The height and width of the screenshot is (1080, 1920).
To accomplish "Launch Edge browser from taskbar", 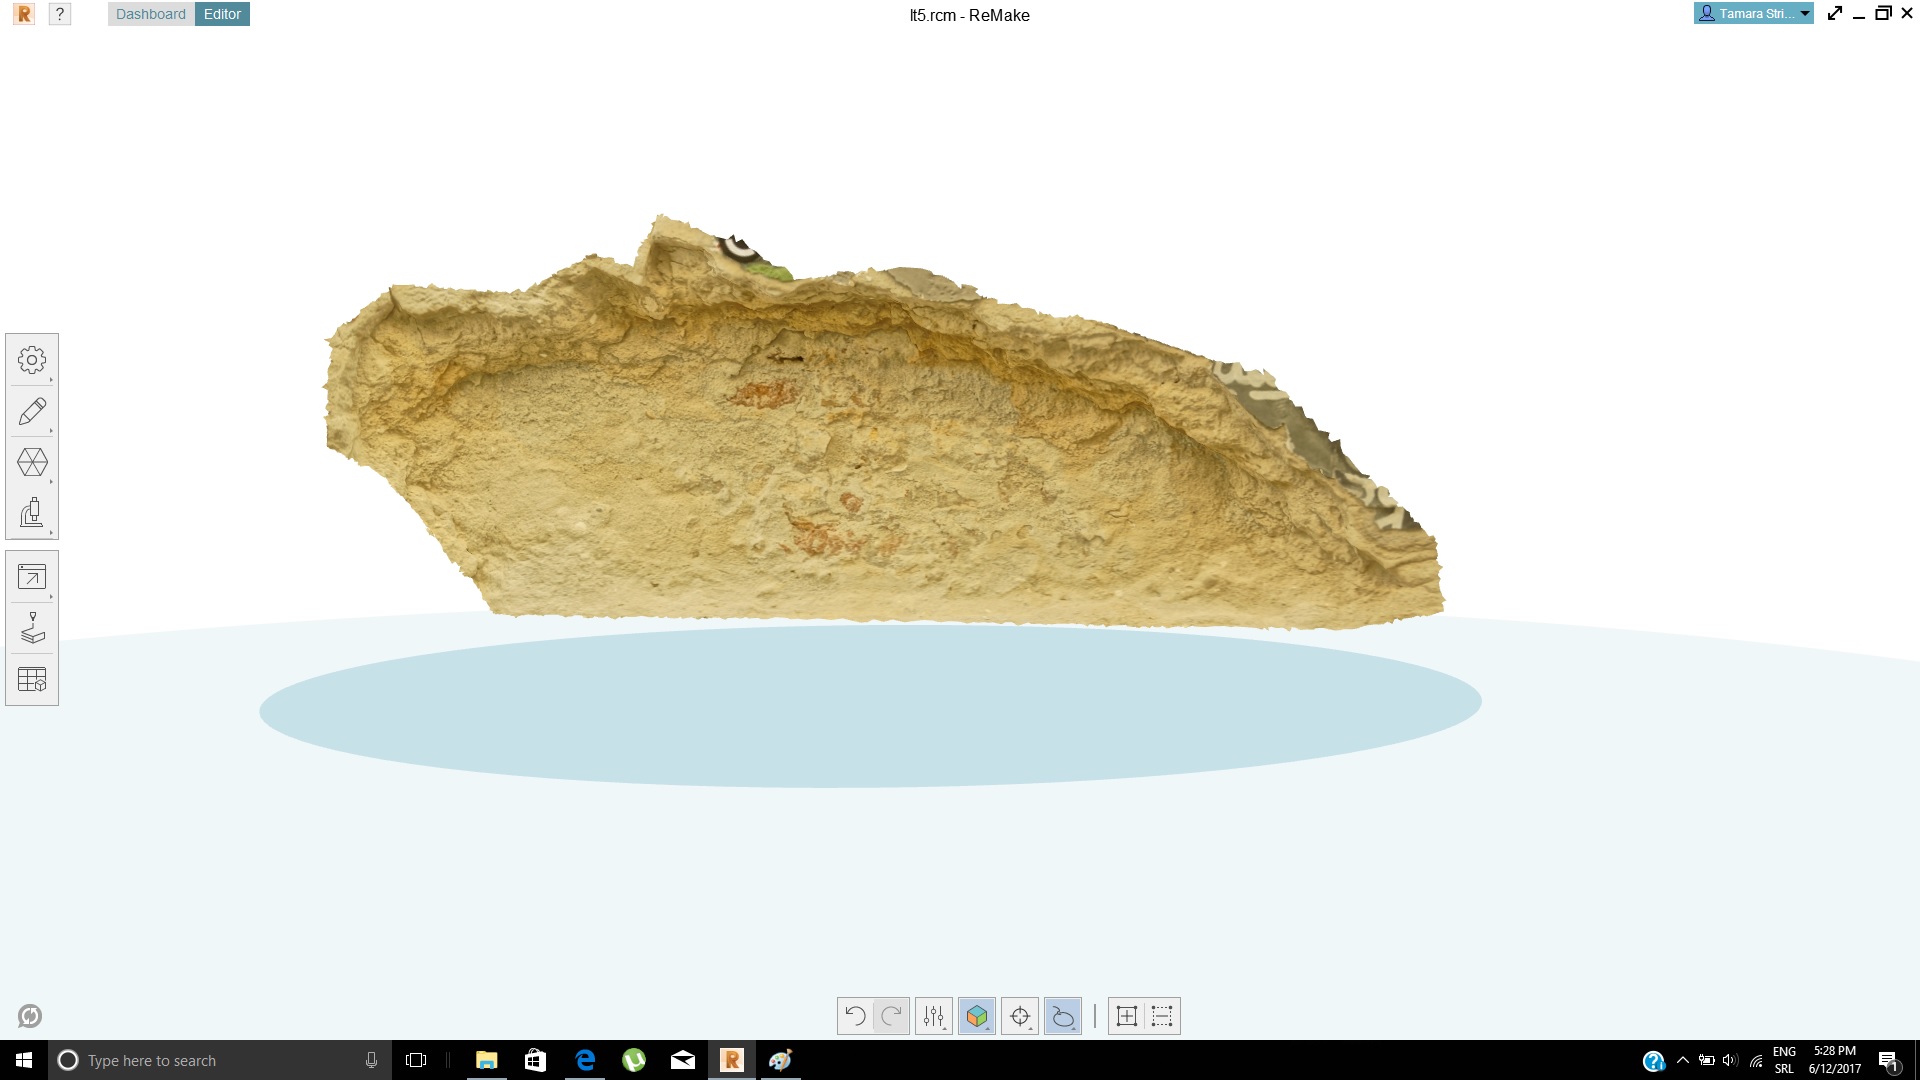I will [x=585, y=1060].
